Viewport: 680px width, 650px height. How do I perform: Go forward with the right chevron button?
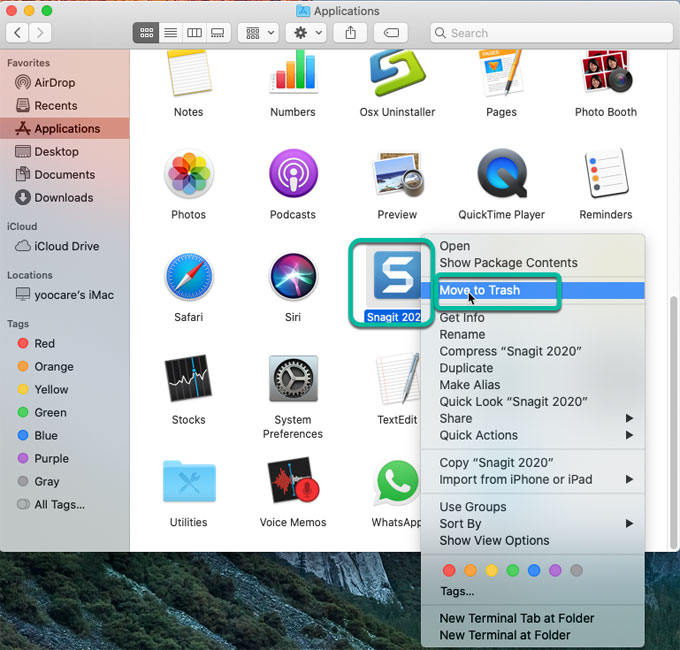click(40, 33)
